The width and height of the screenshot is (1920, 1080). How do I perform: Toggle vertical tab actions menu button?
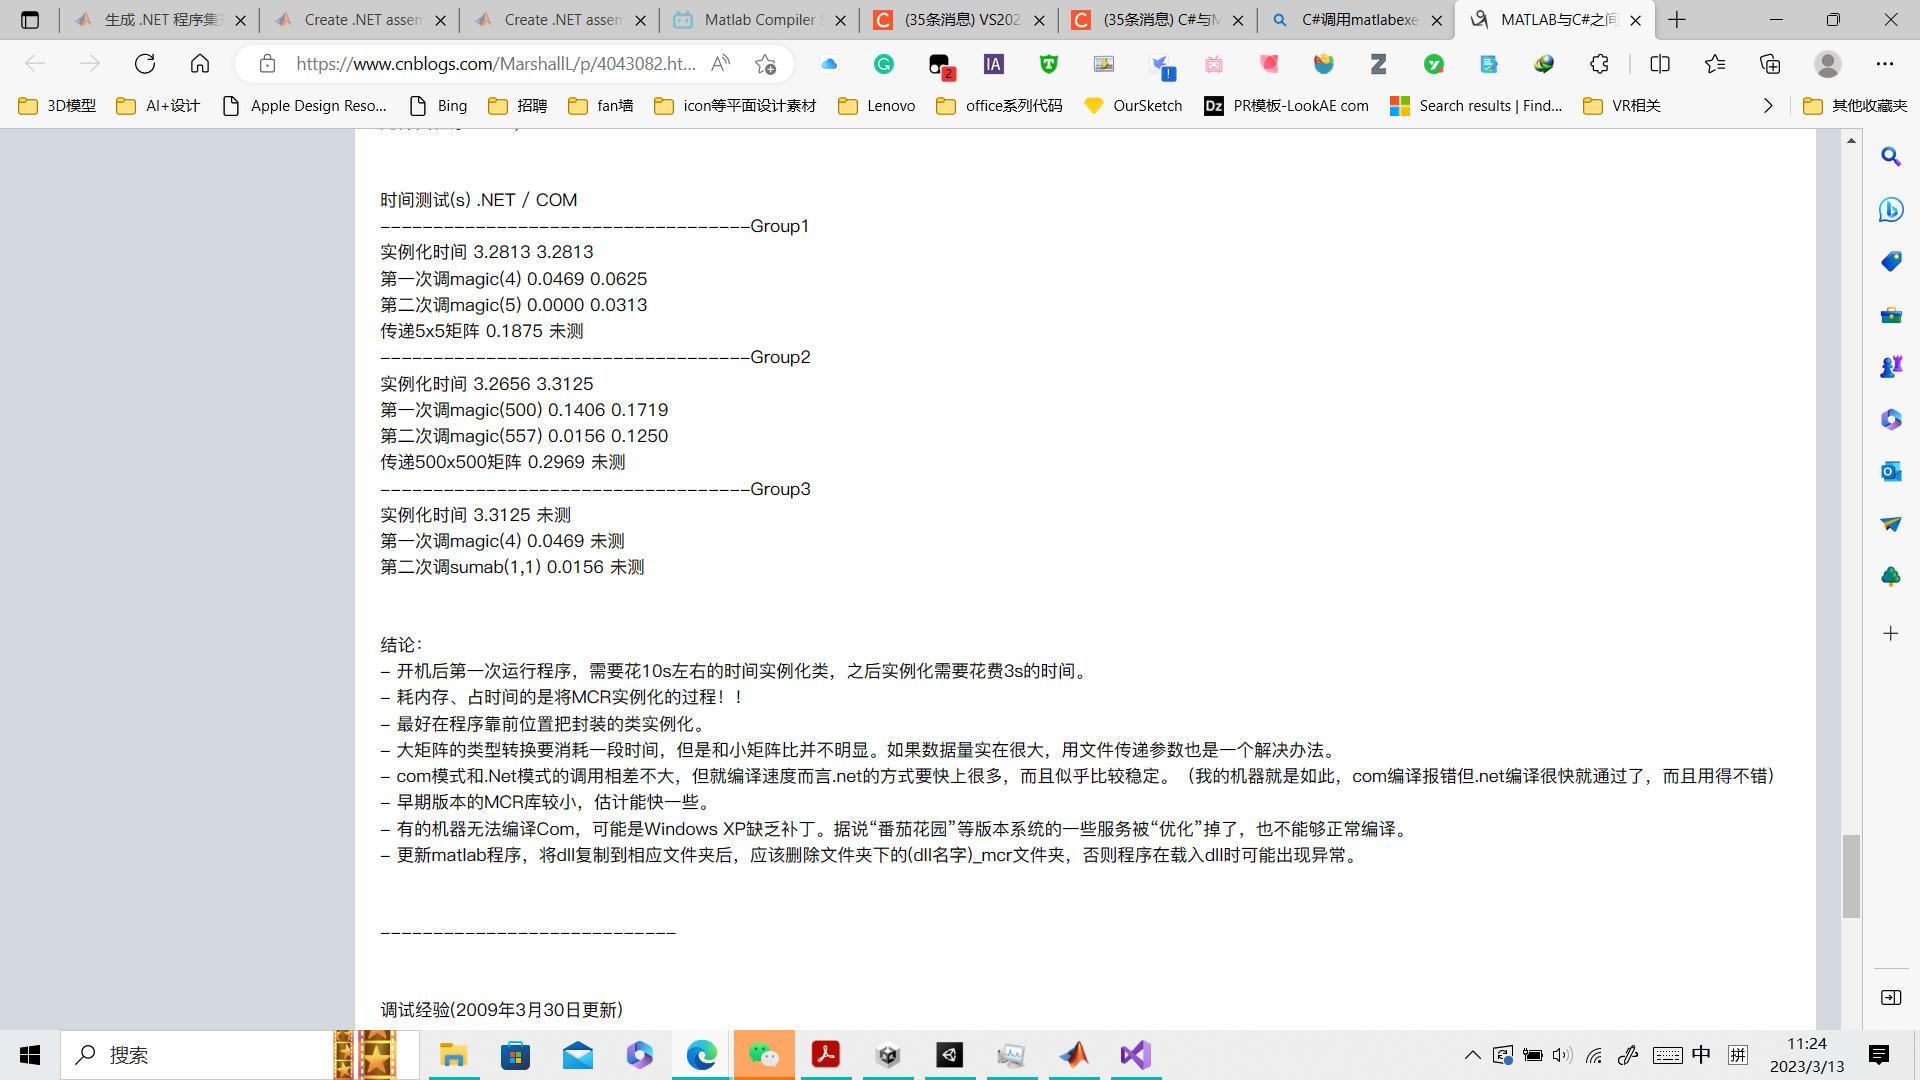pyautogui.click(x=30, y=20)
